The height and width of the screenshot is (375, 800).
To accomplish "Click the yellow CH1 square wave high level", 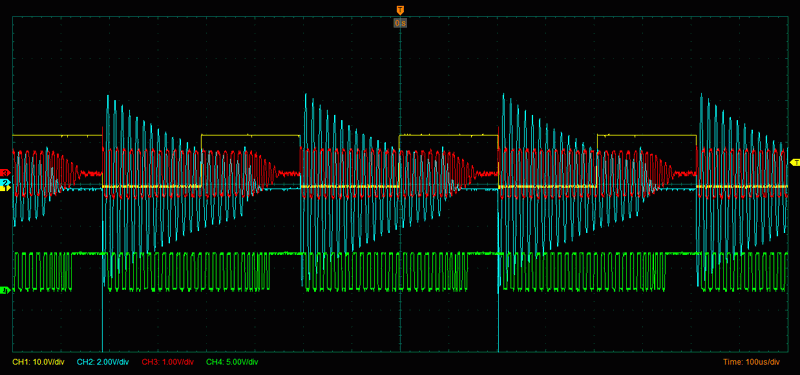I will point(250,135).
